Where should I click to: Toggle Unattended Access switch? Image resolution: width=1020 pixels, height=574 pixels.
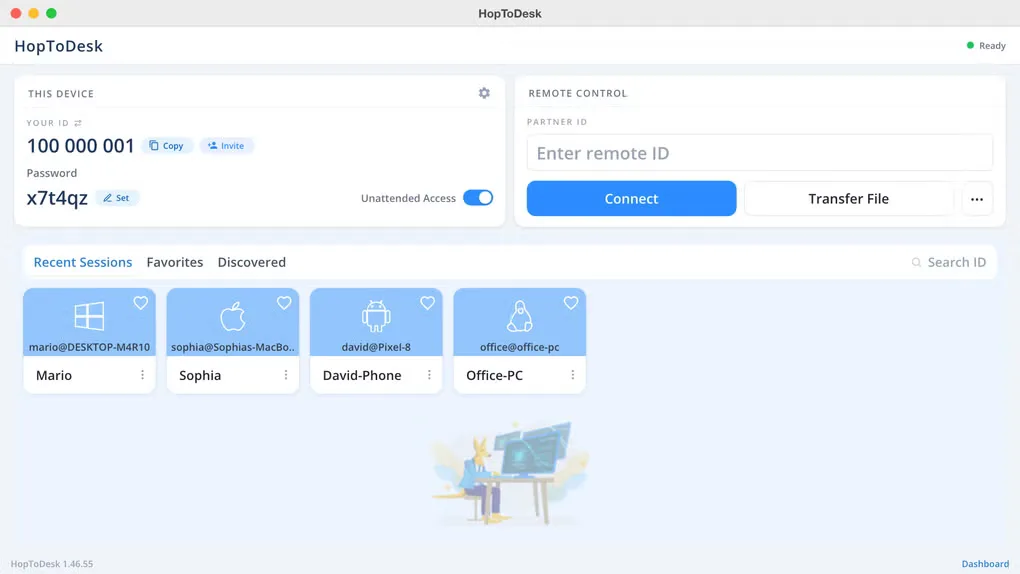coord(478,198)
